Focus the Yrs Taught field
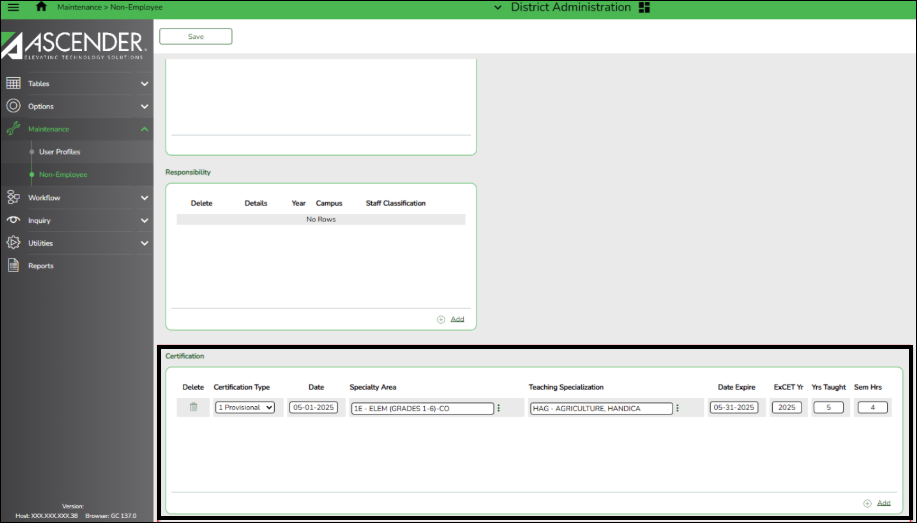Viewport: 917px width, 523px height. pyautogui.click(x=828, y=408)
